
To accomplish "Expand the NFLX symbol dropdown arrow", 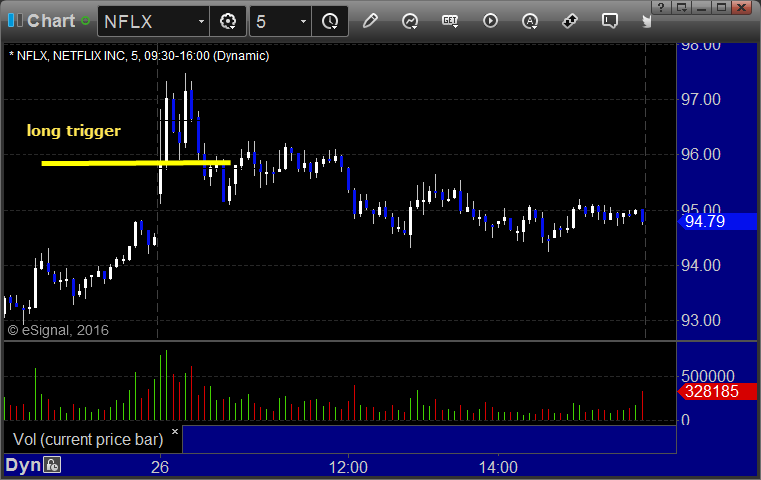I will (x=201, y=21).
